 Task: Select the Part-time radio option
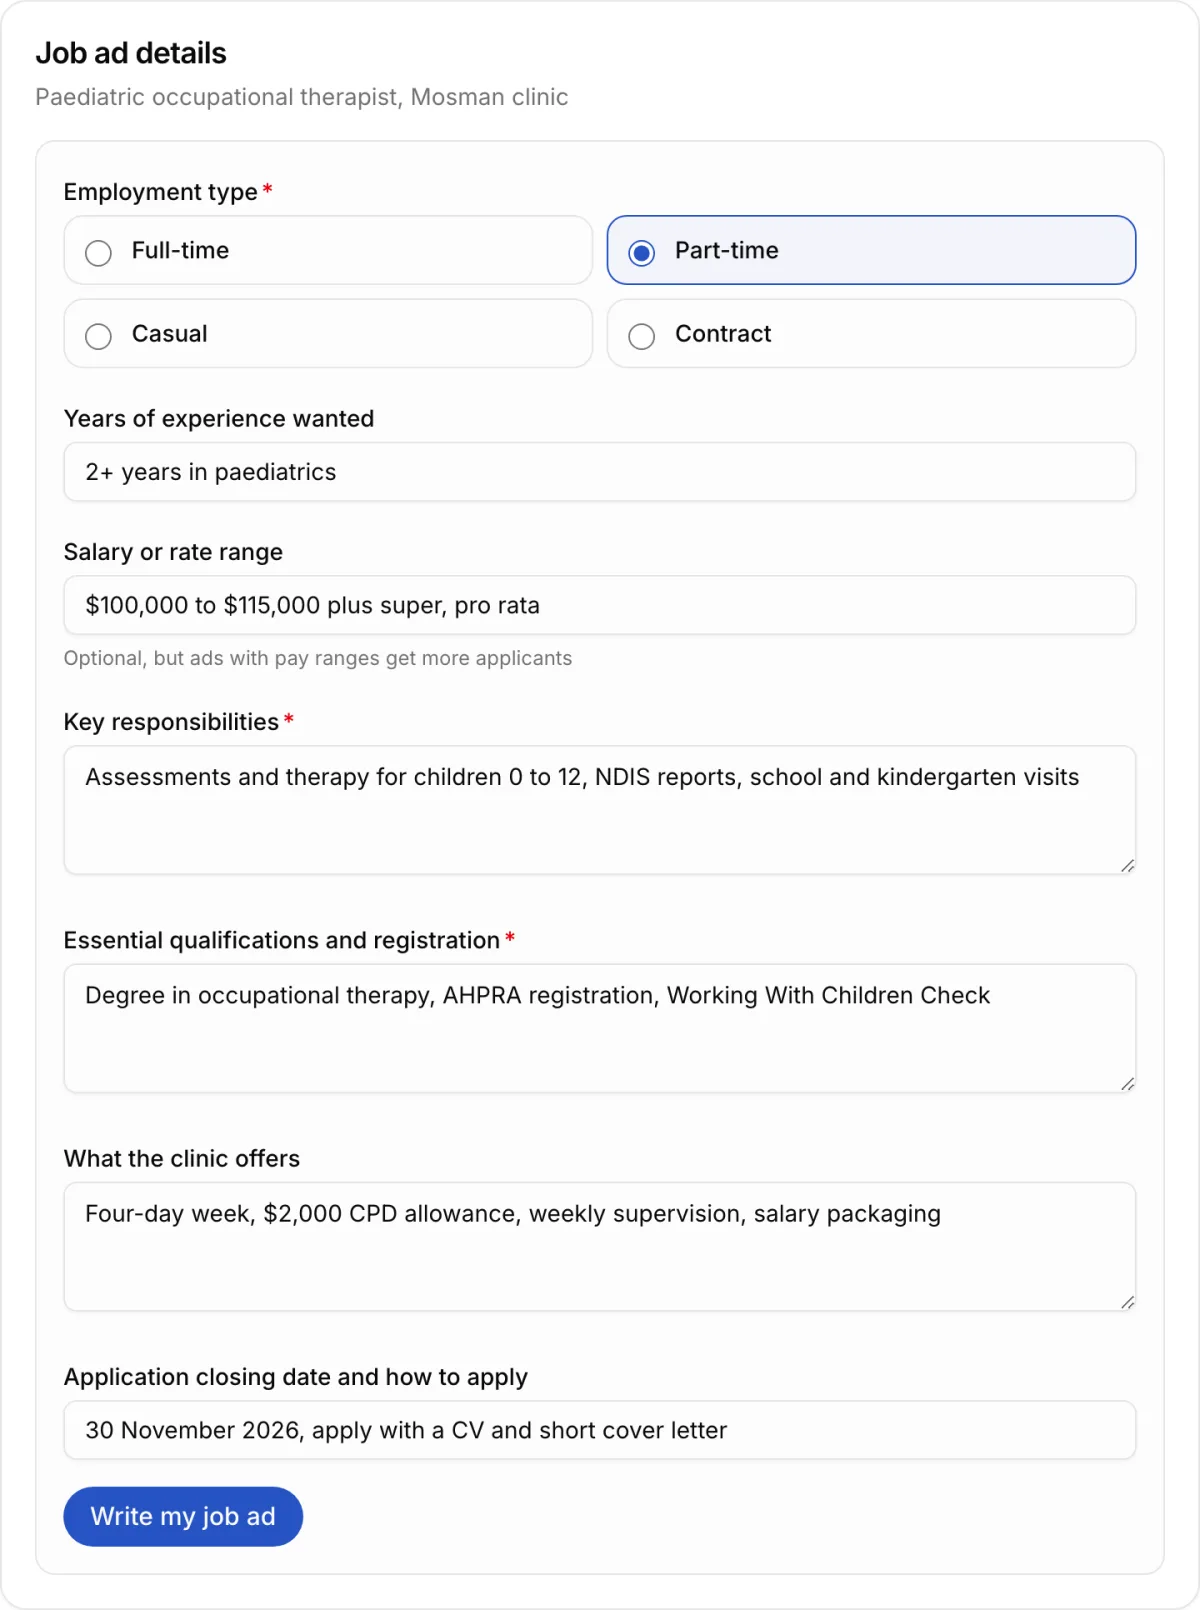coord(871,250)
